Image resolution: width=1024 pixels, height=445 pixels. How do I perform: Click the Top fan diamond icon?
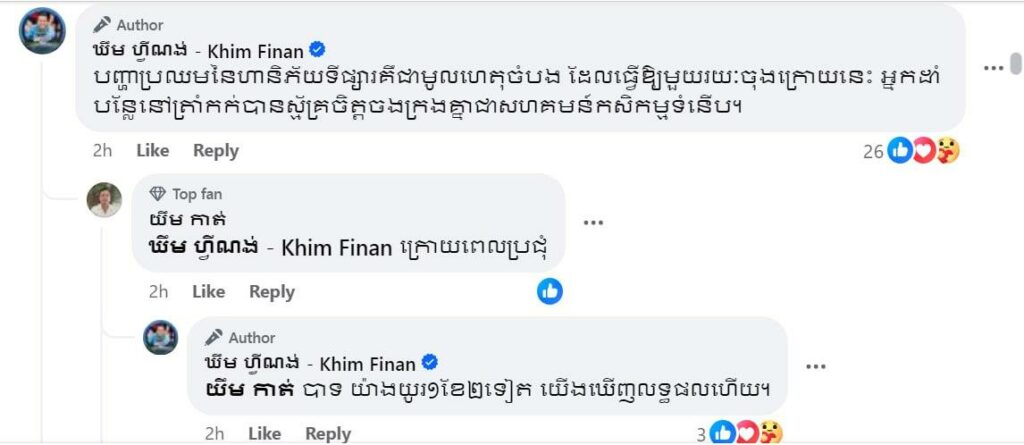157,194
